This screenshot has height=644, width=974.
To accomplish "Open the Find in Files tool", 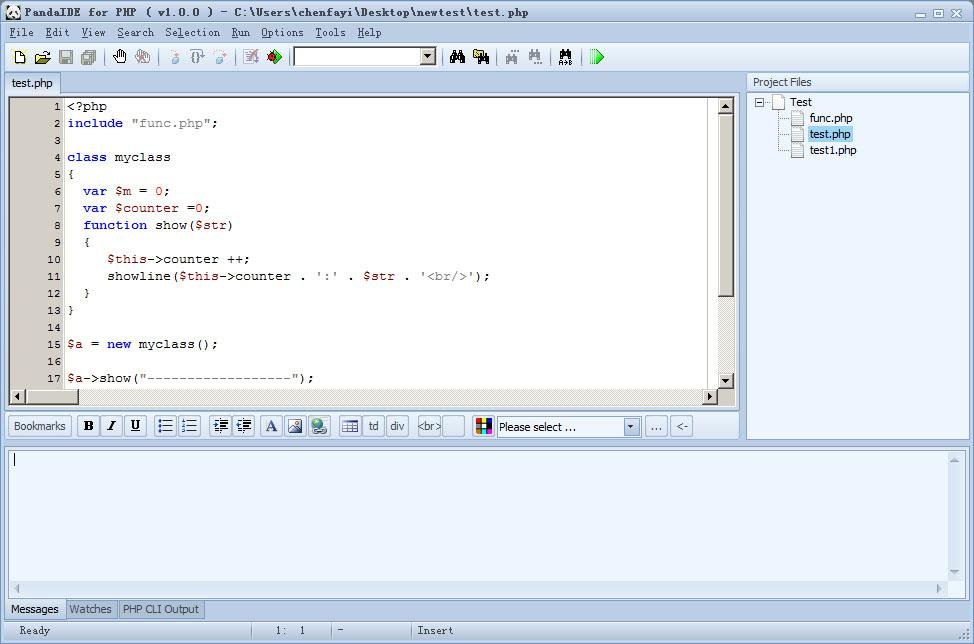I will pos(481,57).
